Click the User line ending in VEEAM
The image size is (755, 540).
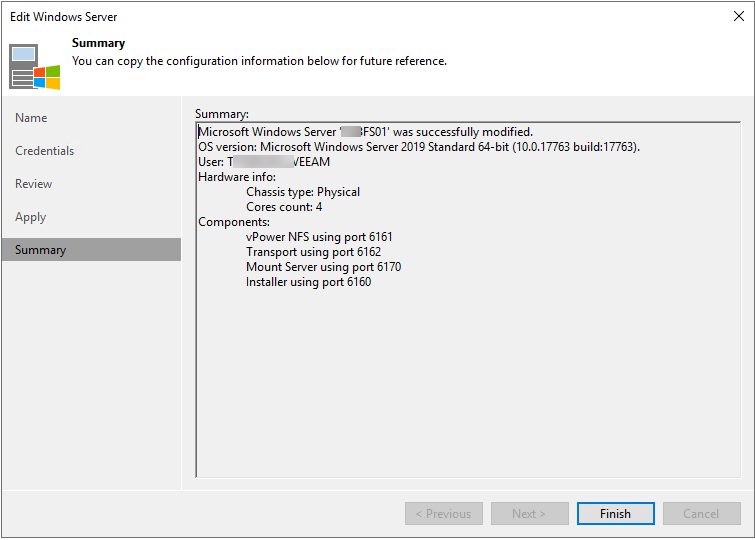[x=264, y=162]
